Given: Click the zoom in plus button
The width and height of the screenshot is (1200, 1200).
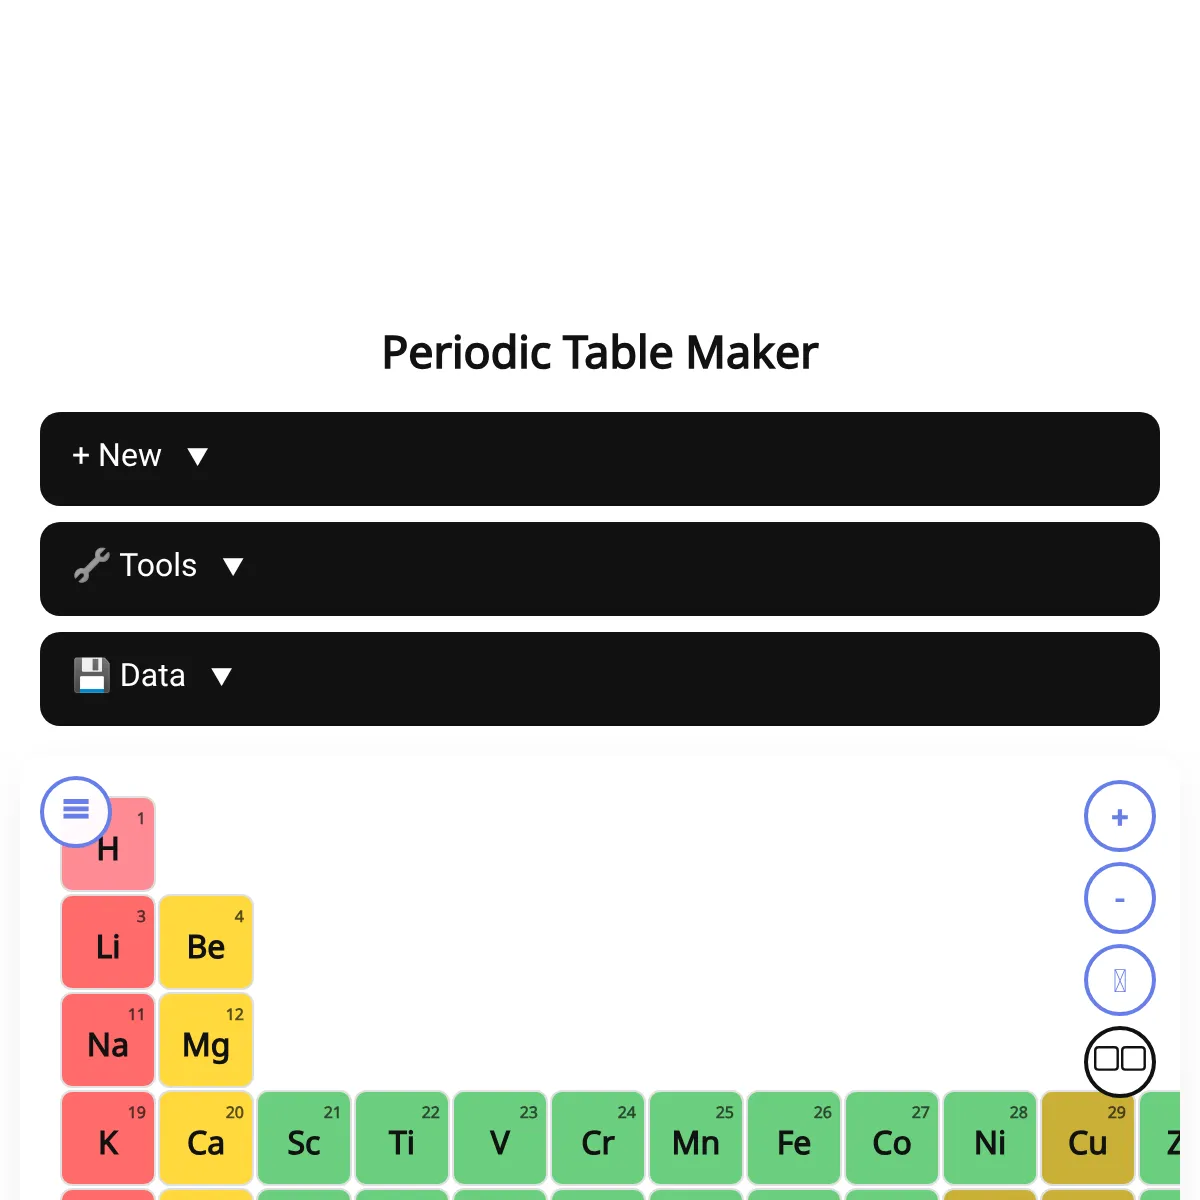Looking at the screenshot, I should (x=1120, y=817).
